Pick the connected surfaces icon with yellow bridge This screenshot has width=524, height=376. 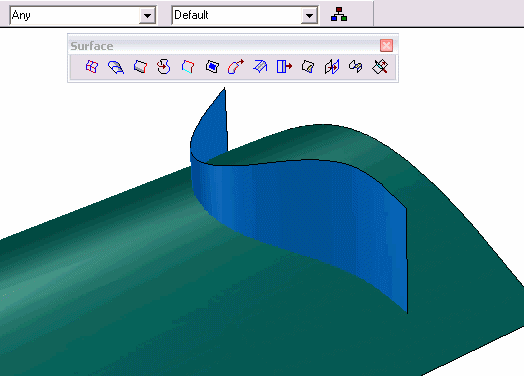pos(356,67)
